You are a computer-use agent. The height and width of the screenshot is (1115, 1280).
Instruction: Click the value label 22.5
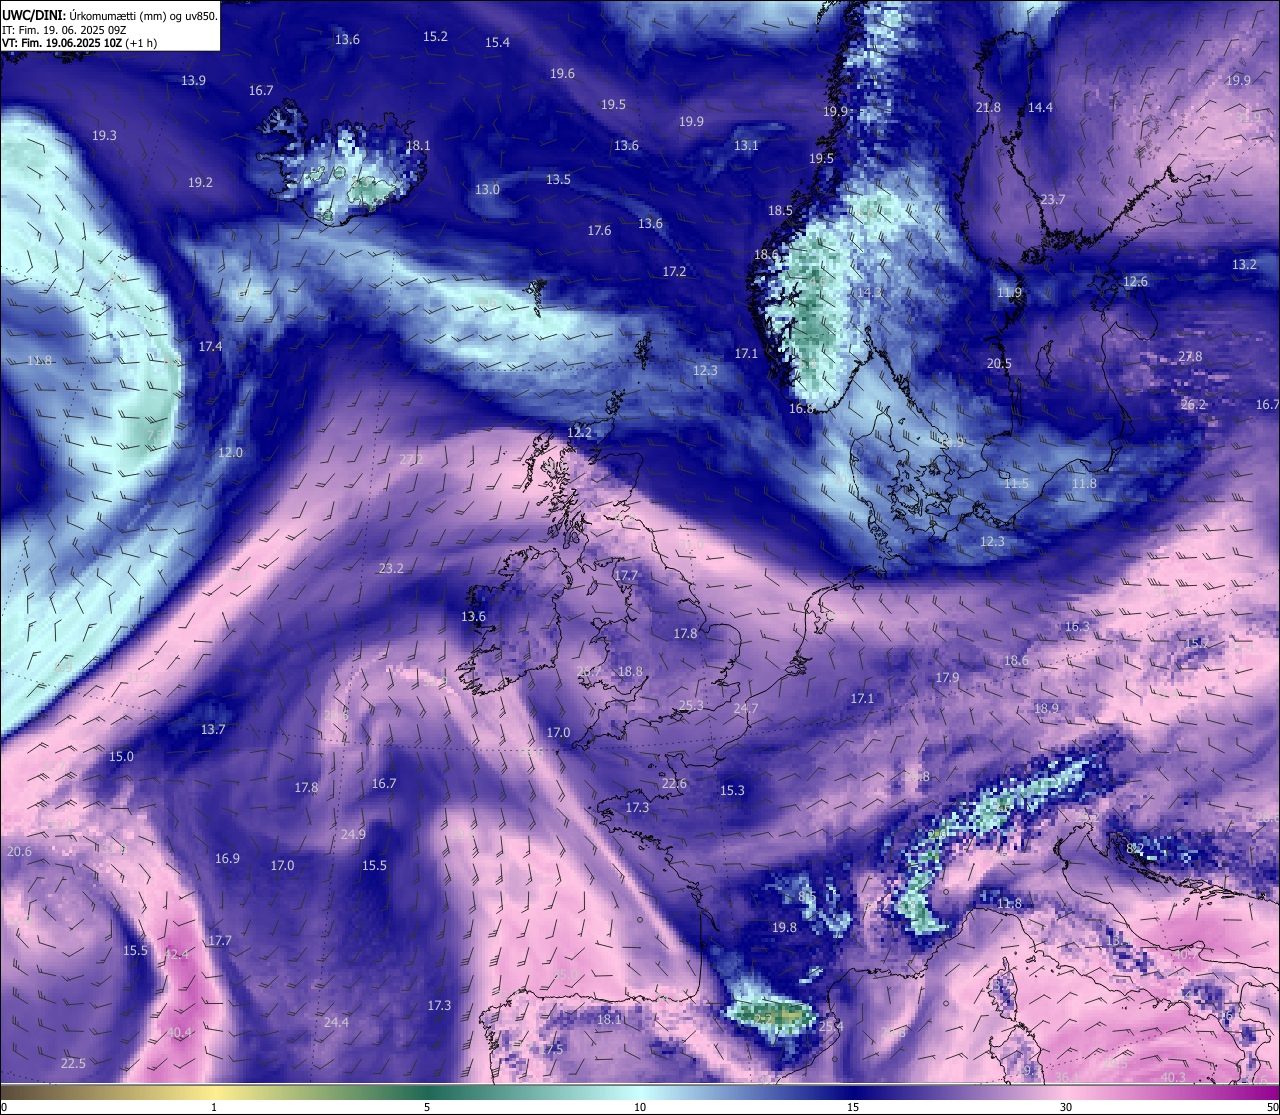click(x=73, y=1063)
